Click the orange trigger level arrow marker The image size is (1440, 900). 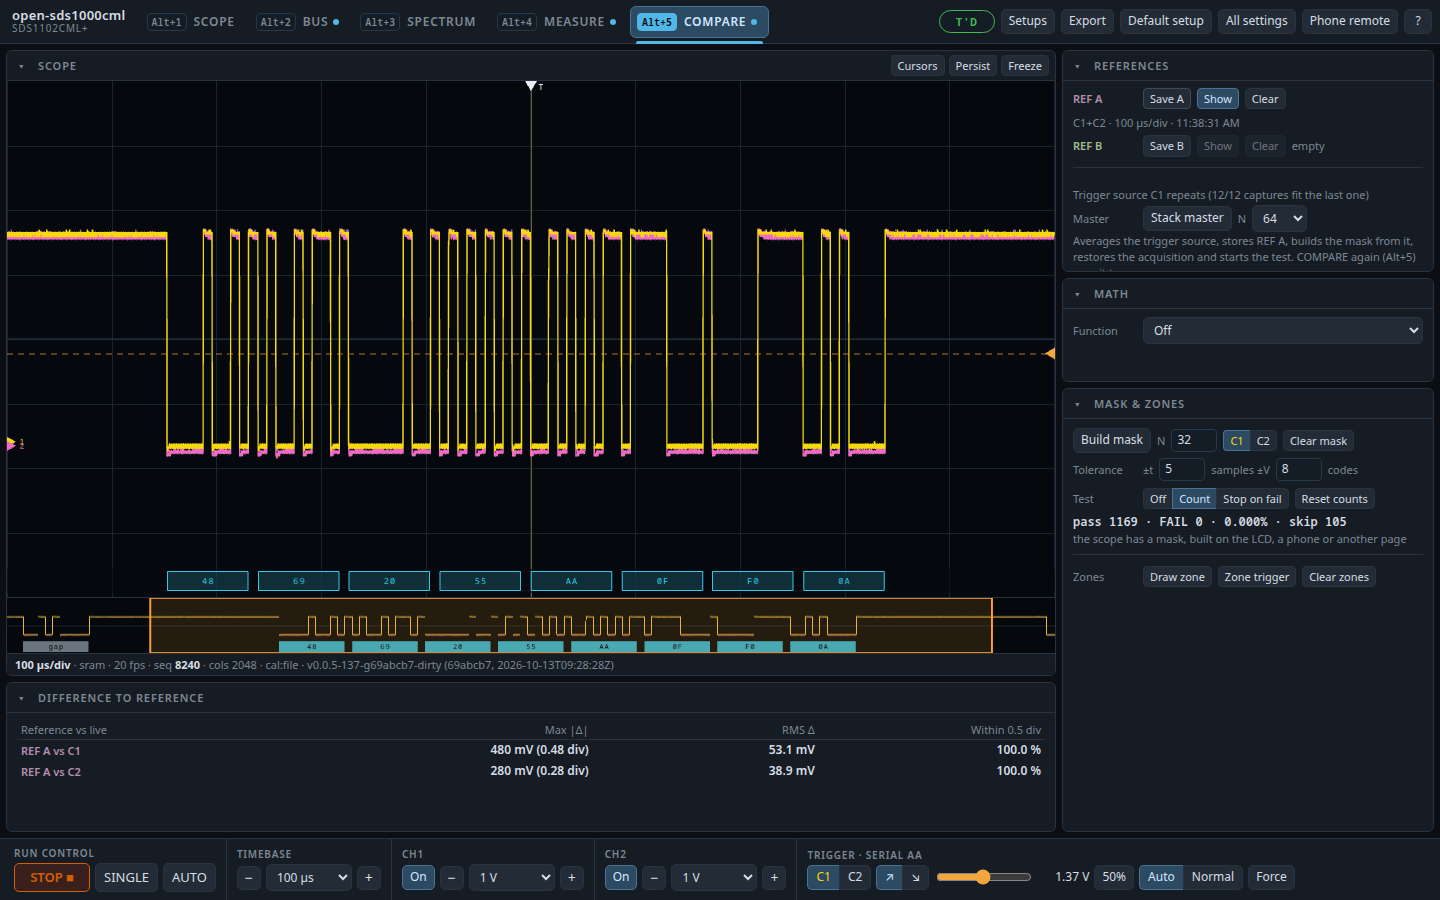(1049, 353)
